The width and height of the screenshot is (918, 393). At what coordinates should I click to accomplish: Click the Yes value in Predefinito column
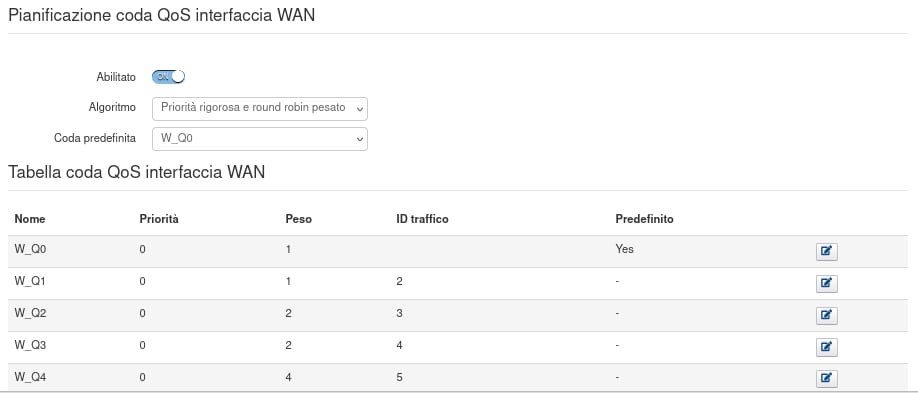pos(625,249)
